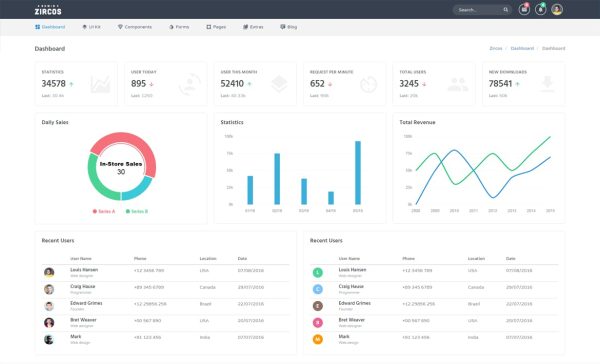Toggle the Series B legend in Daily Sales

pyautogui.click(x=137, y=211)
